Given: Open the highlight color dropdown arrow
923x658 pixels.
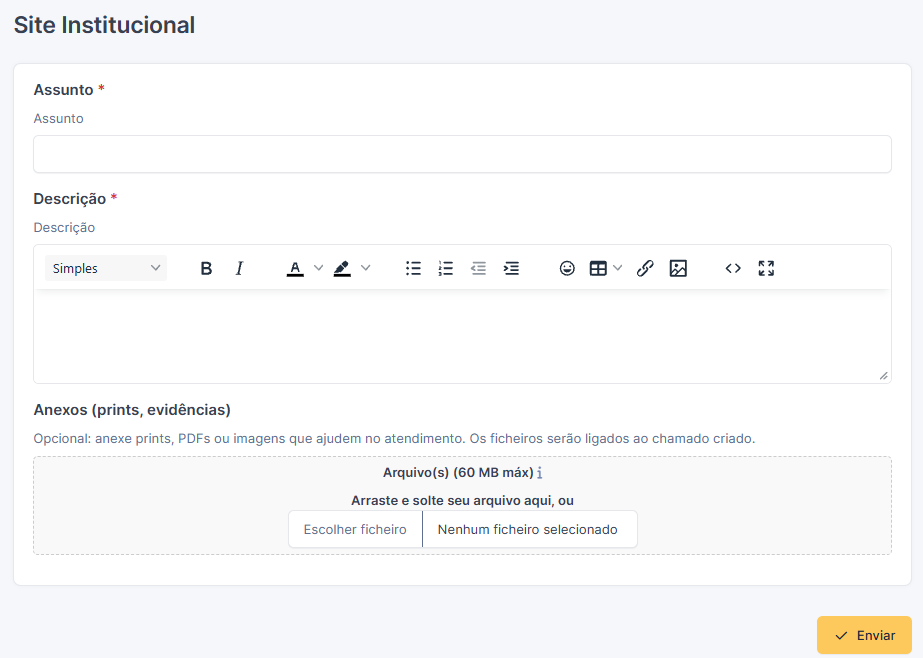Looking at the screenshot, I should tap(366, 268).
